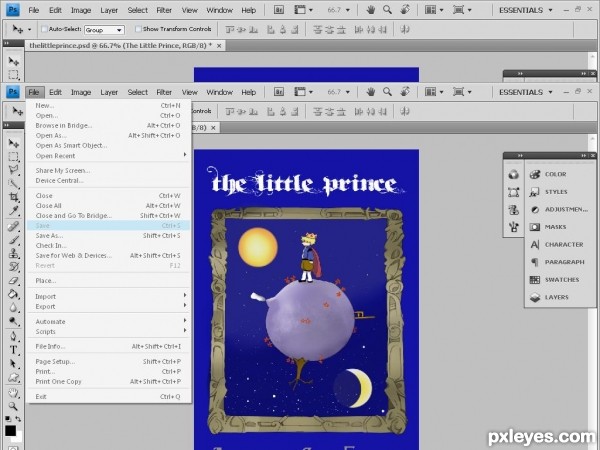
Task: Select the Healing Brush tool
Action: pyautogui.click(x=13, y=226)
